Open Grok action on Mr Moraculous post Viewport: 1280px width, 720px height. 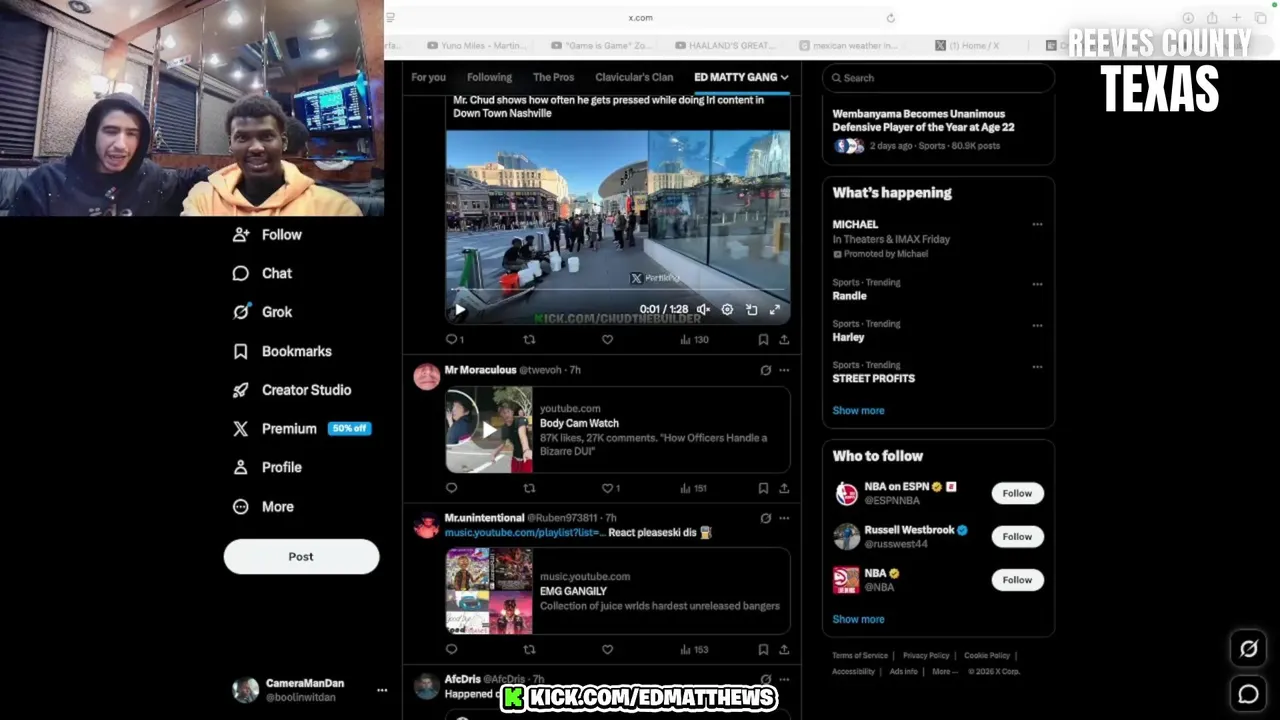point(766,370)
